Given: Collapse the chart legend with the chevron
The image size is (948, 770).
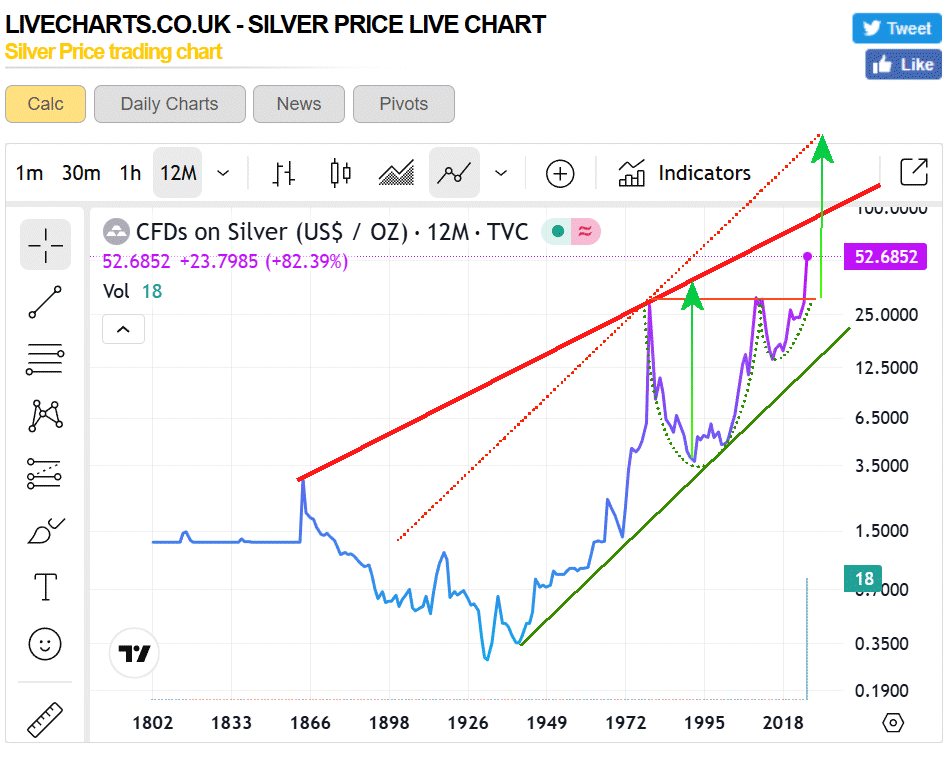Looking at the screenshot, I should point(124,328).
